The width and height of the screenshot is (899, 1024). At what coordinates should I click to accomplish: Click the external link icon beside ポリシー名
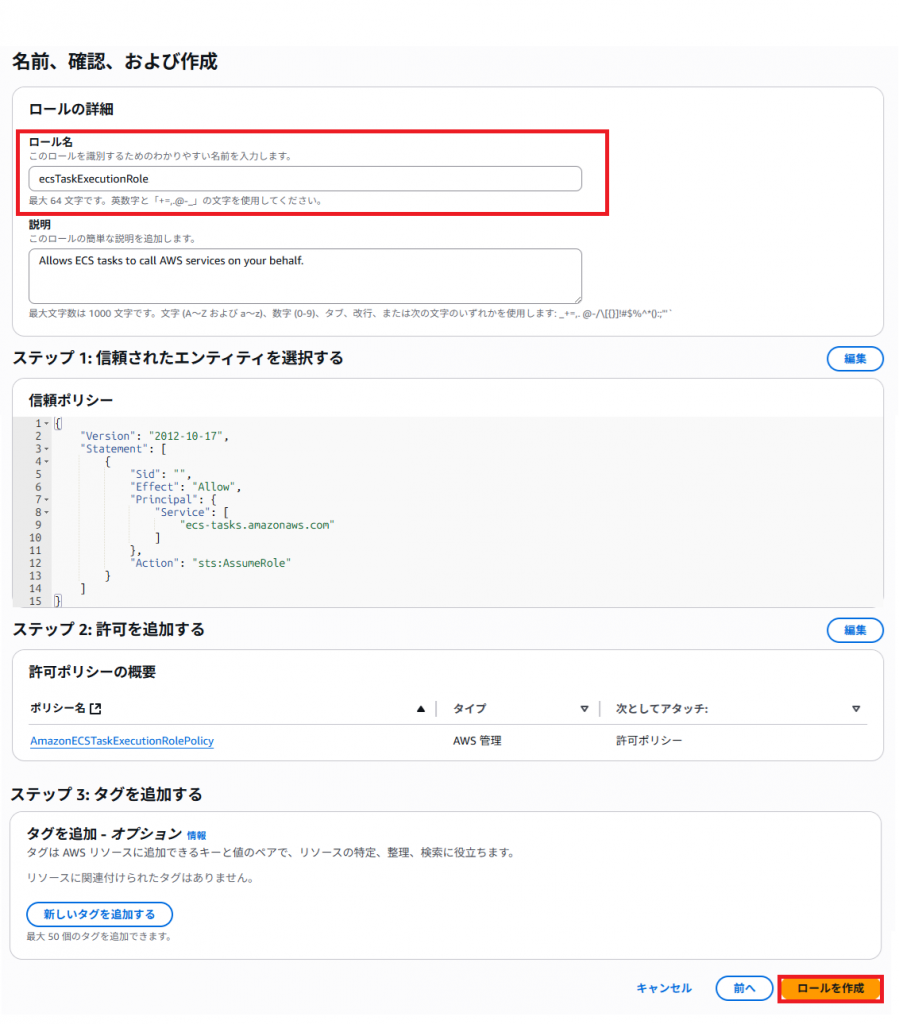click(x=95, y=709)
